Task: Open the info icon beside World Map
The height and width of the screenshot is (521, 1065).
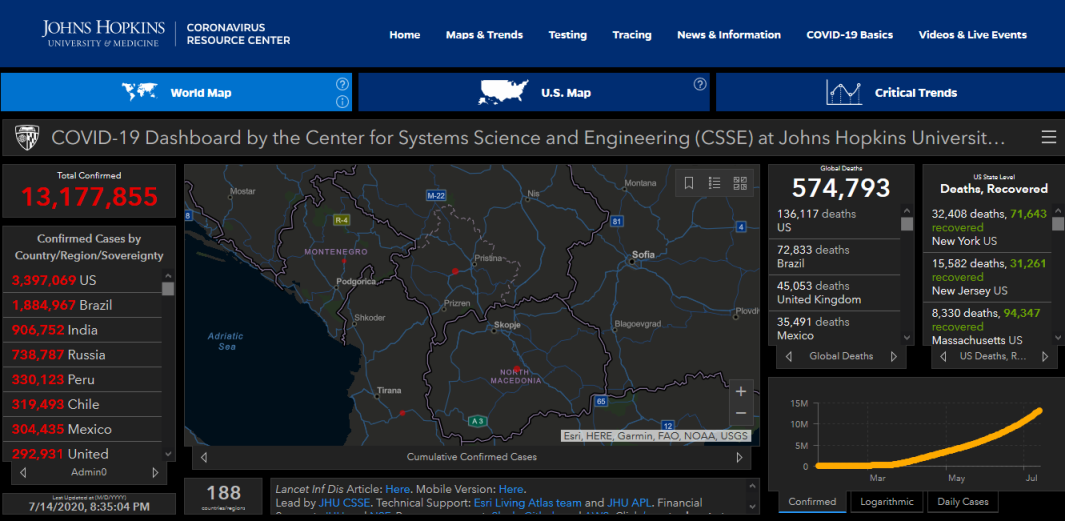Action: tap(342, 102)
